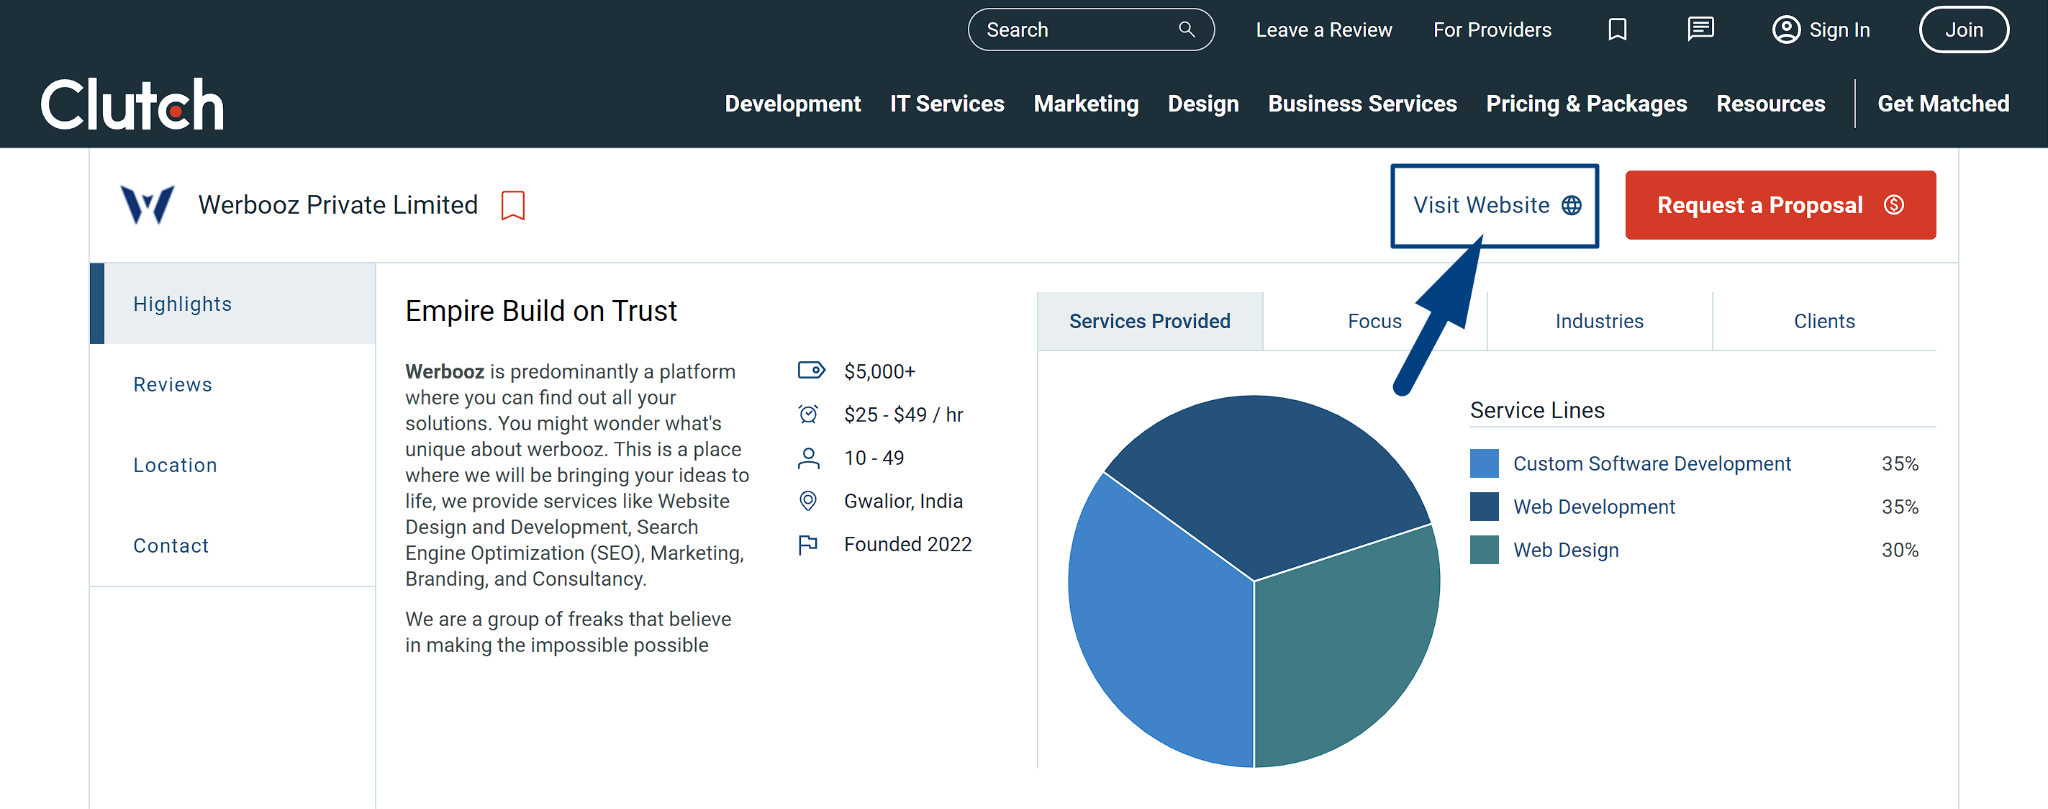Viewport: 2048px width, 809px height.
Task: Go to Clutch homepage logo
Action: (x=132, y=104)
